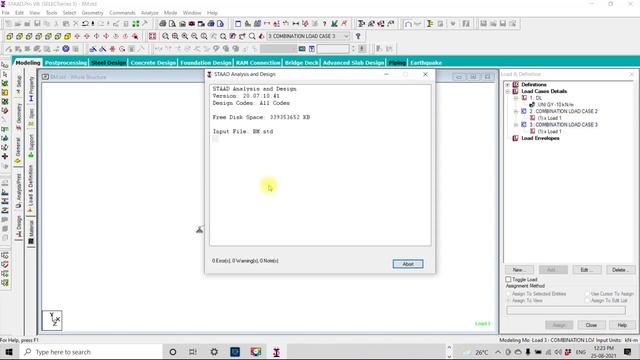Click the Load & Definition vertical sub-tab

pyautogui.click(x=31, y=188)
